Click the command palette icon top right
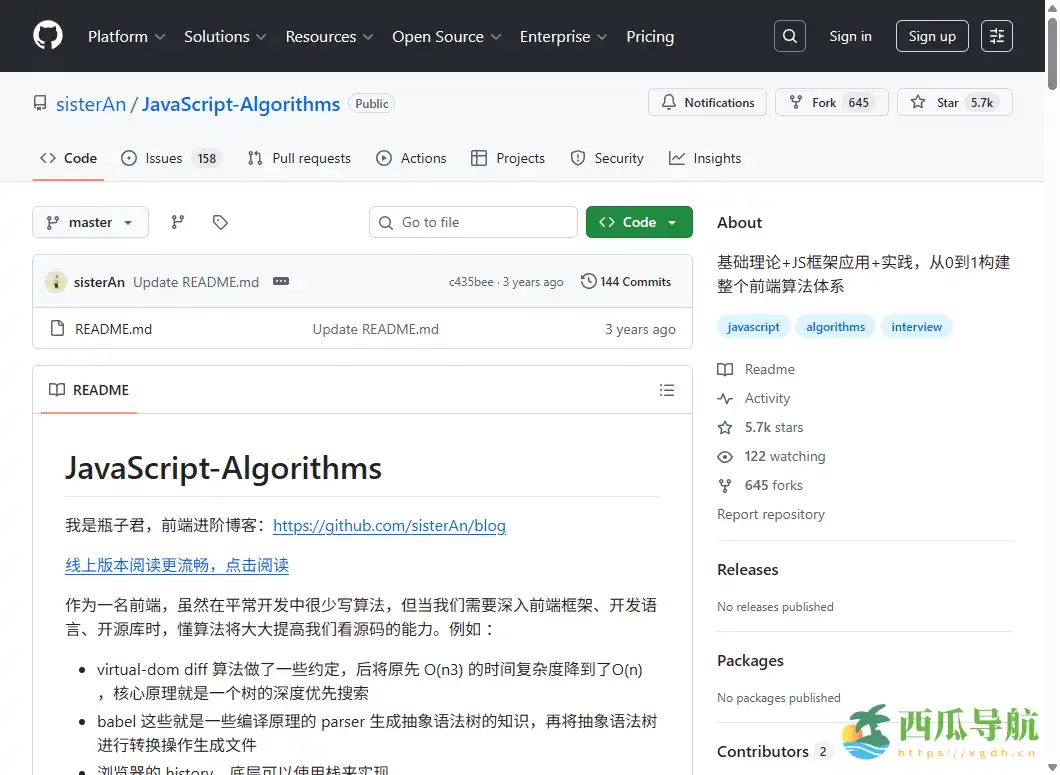This screenshot has width=1060, height=775. [996, 35]
